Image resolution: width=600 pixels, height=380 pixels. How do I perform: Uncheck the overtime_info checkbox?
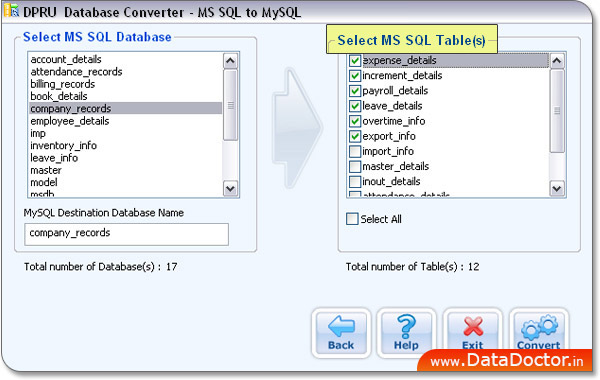click(x=355, y=121)
